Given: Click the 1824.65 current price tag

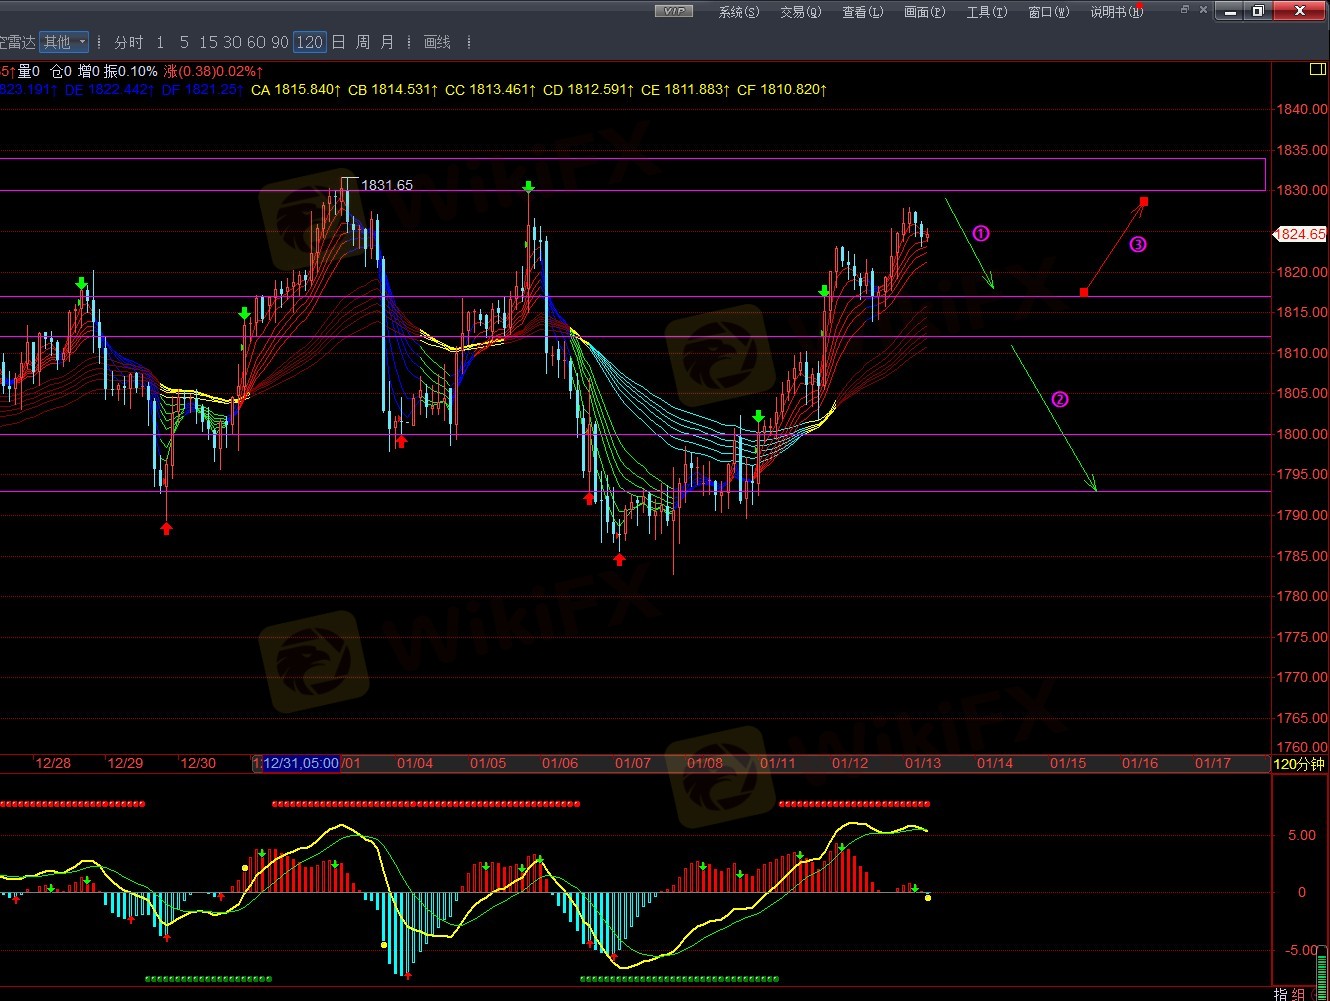Looking at the screenshot, I should click(1299, 234).
